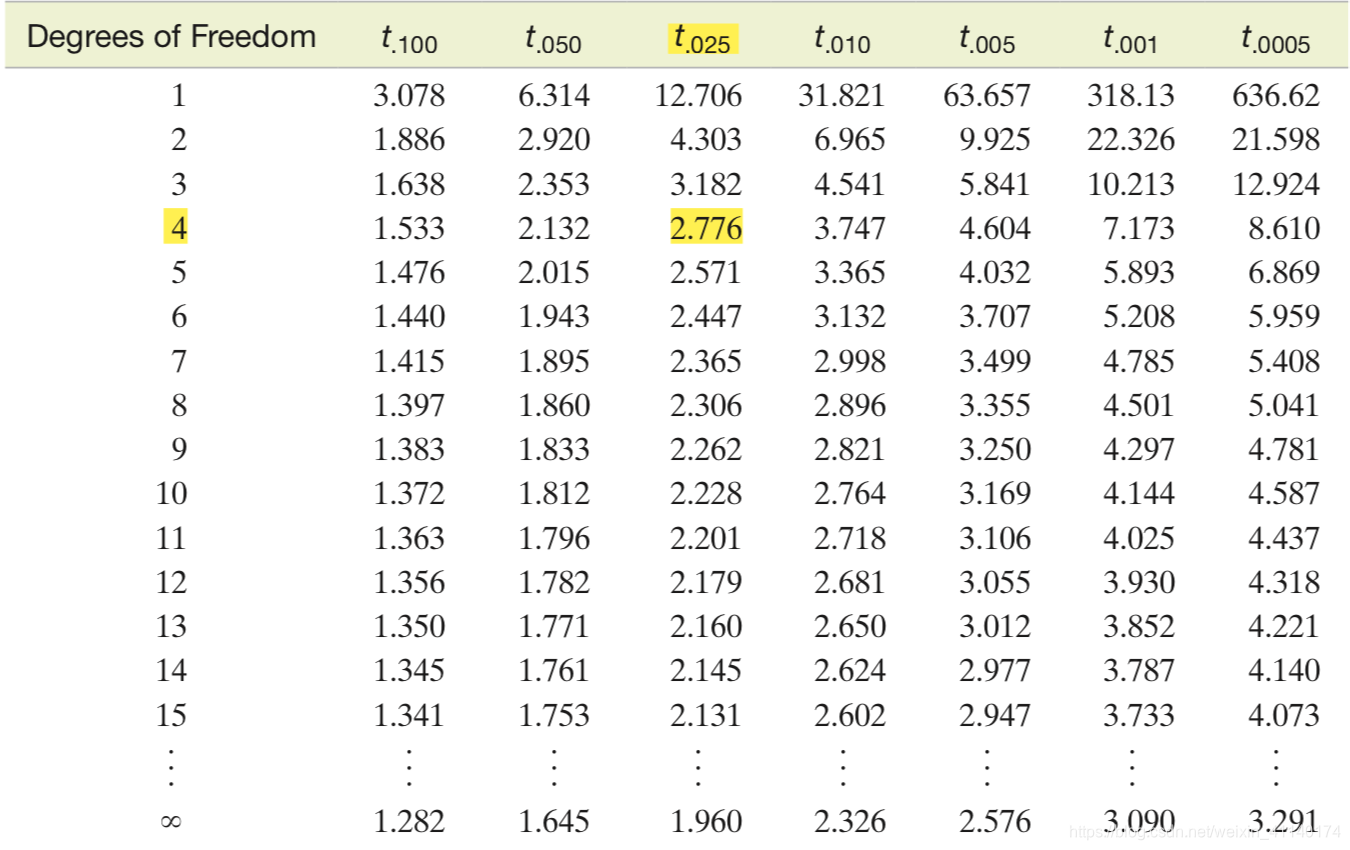
Task: Click degrees of freedom row label 10
Action: coord(171,494)
